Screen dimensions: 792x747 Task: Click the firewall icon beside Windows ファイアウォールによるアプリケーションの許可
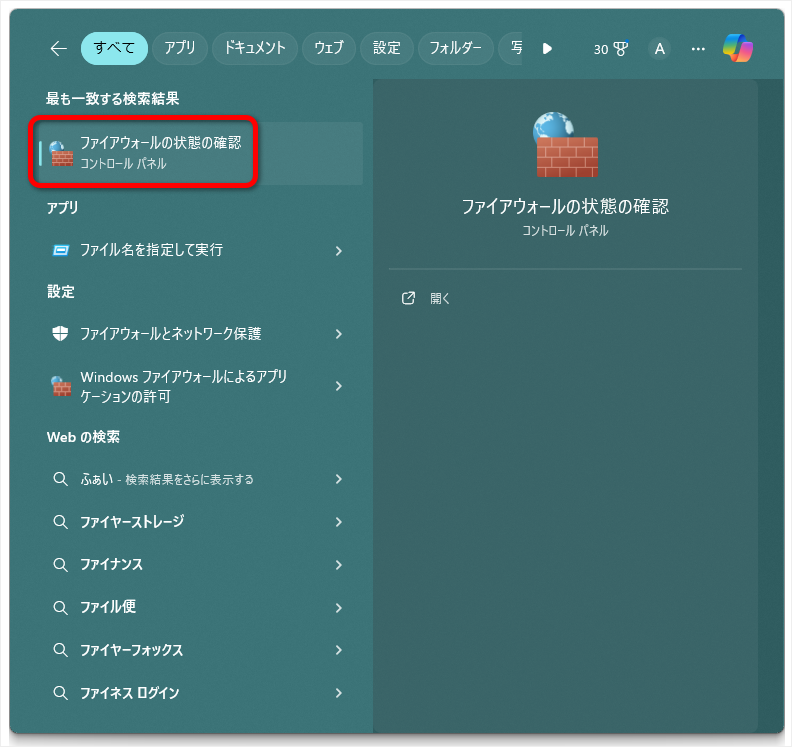61,386
